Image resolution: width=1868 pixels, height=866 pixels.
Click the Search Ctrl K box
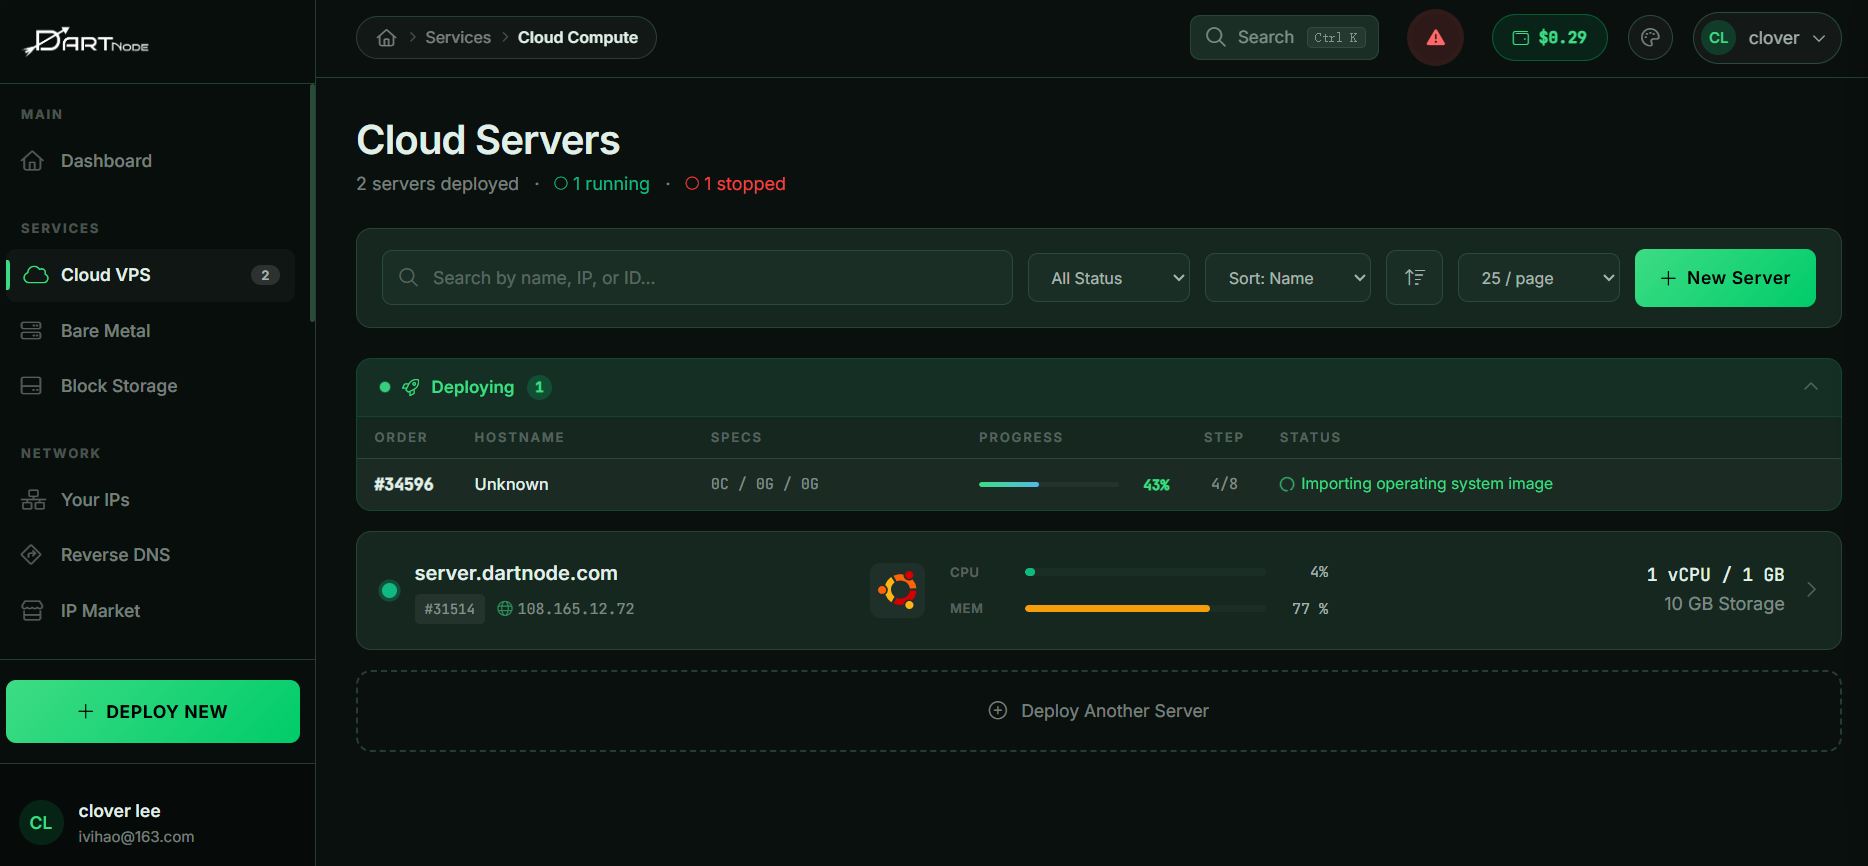1284,37
